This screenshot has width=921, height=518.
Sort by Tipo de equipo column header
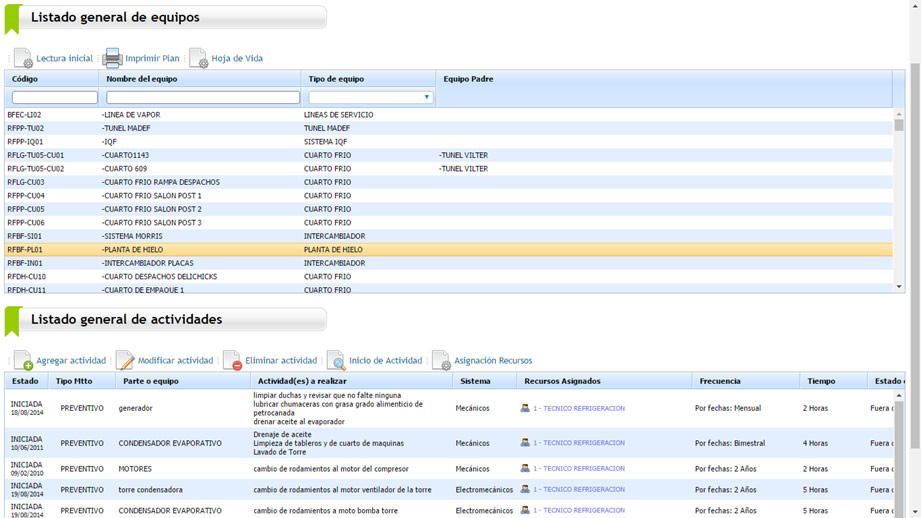336,79
